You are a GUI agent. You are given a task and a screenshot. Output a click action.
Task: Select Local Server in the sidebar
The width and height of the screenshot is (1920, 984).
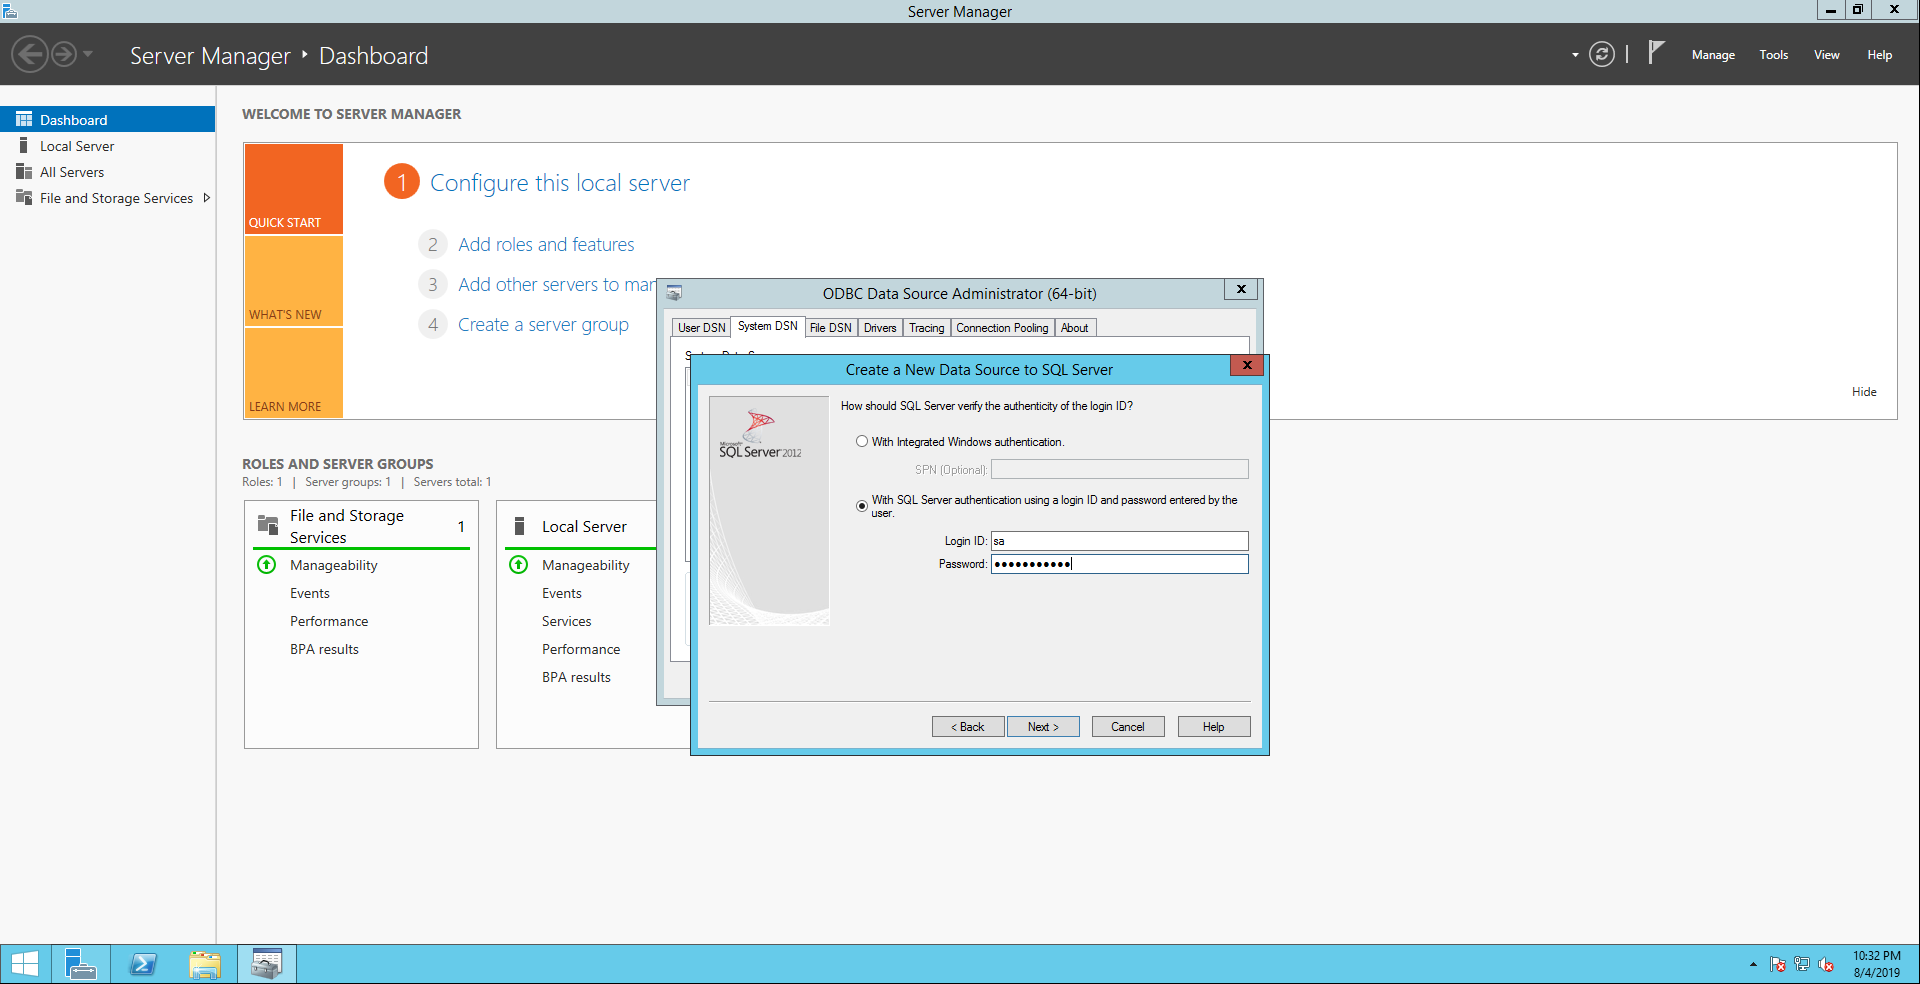point(77,146)
